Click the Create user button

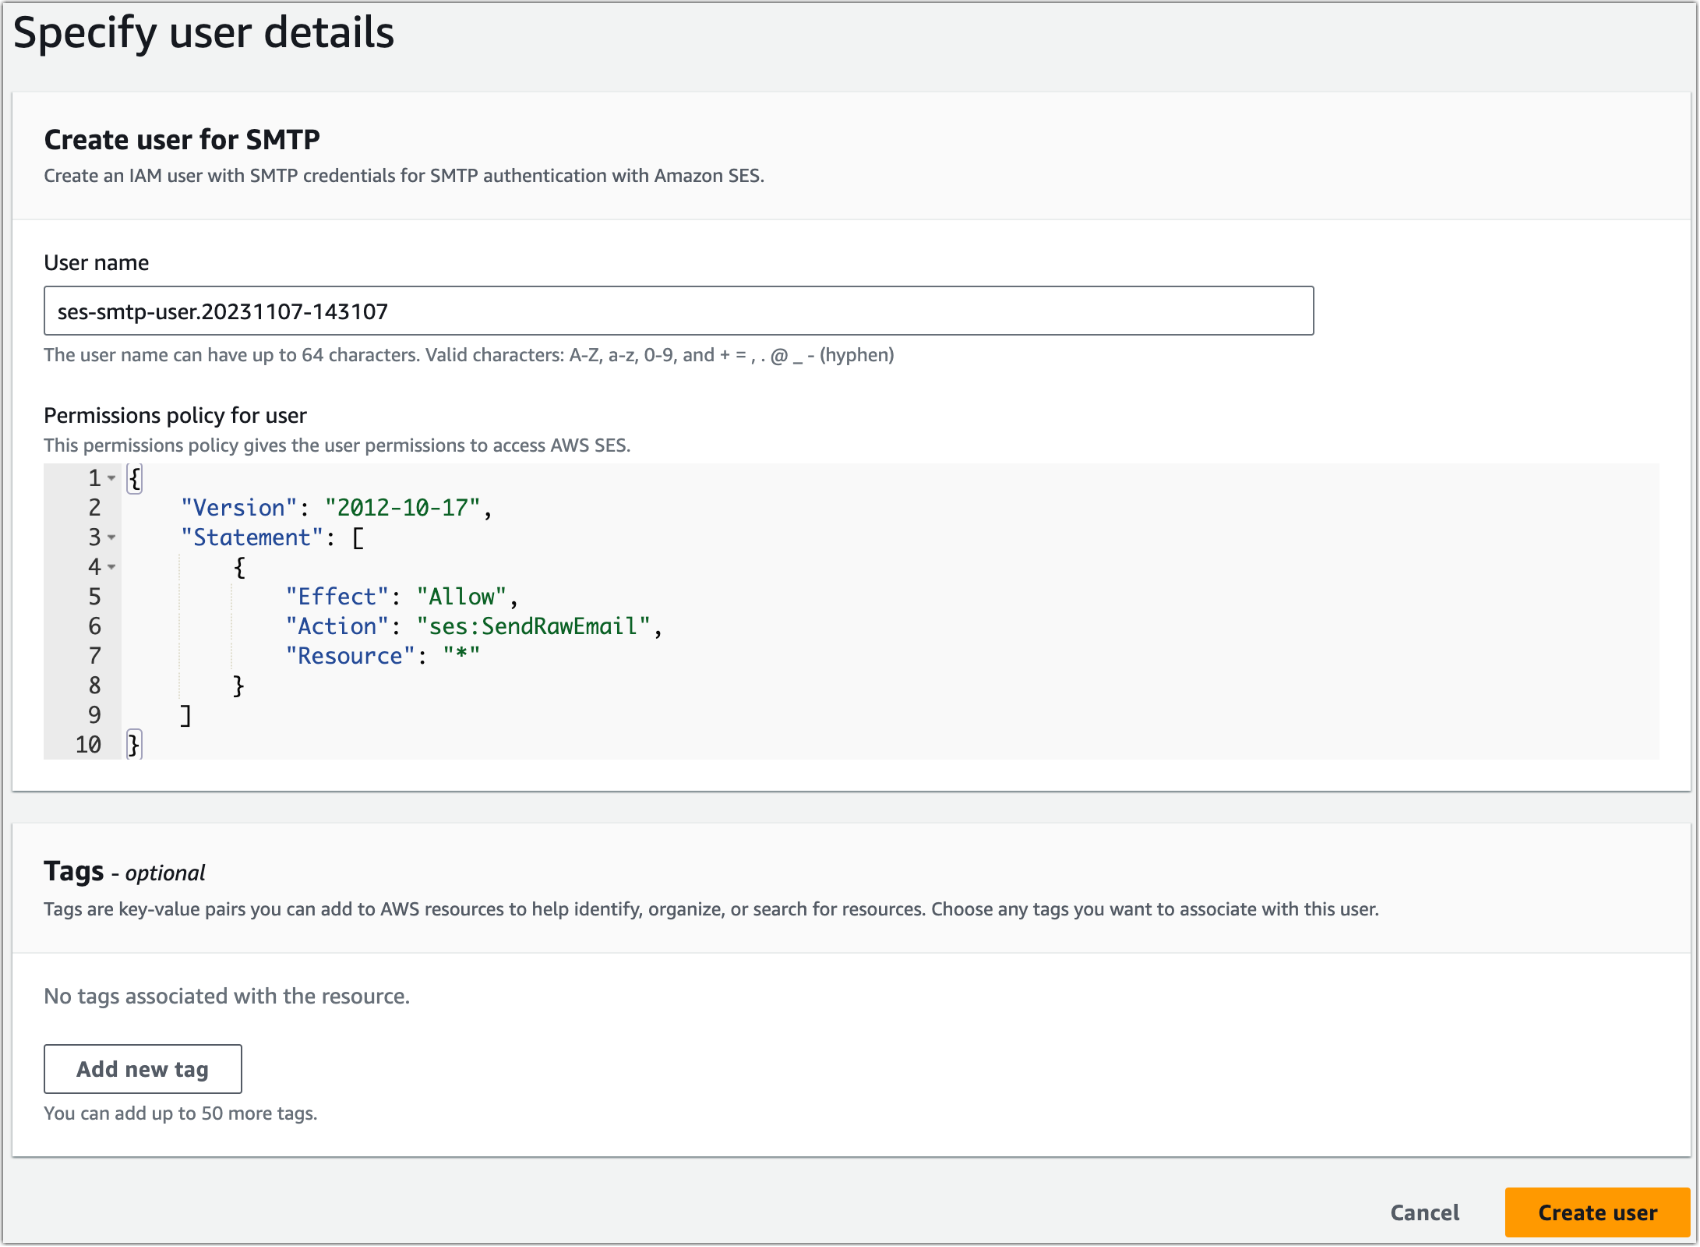point(1596,1212)
